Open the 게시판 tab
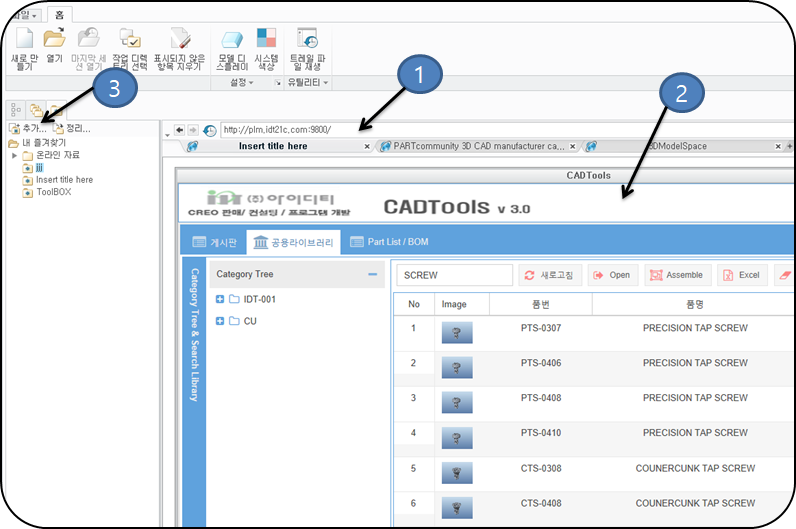The height and width of the screenshot is (529, 796). point(215,242)
